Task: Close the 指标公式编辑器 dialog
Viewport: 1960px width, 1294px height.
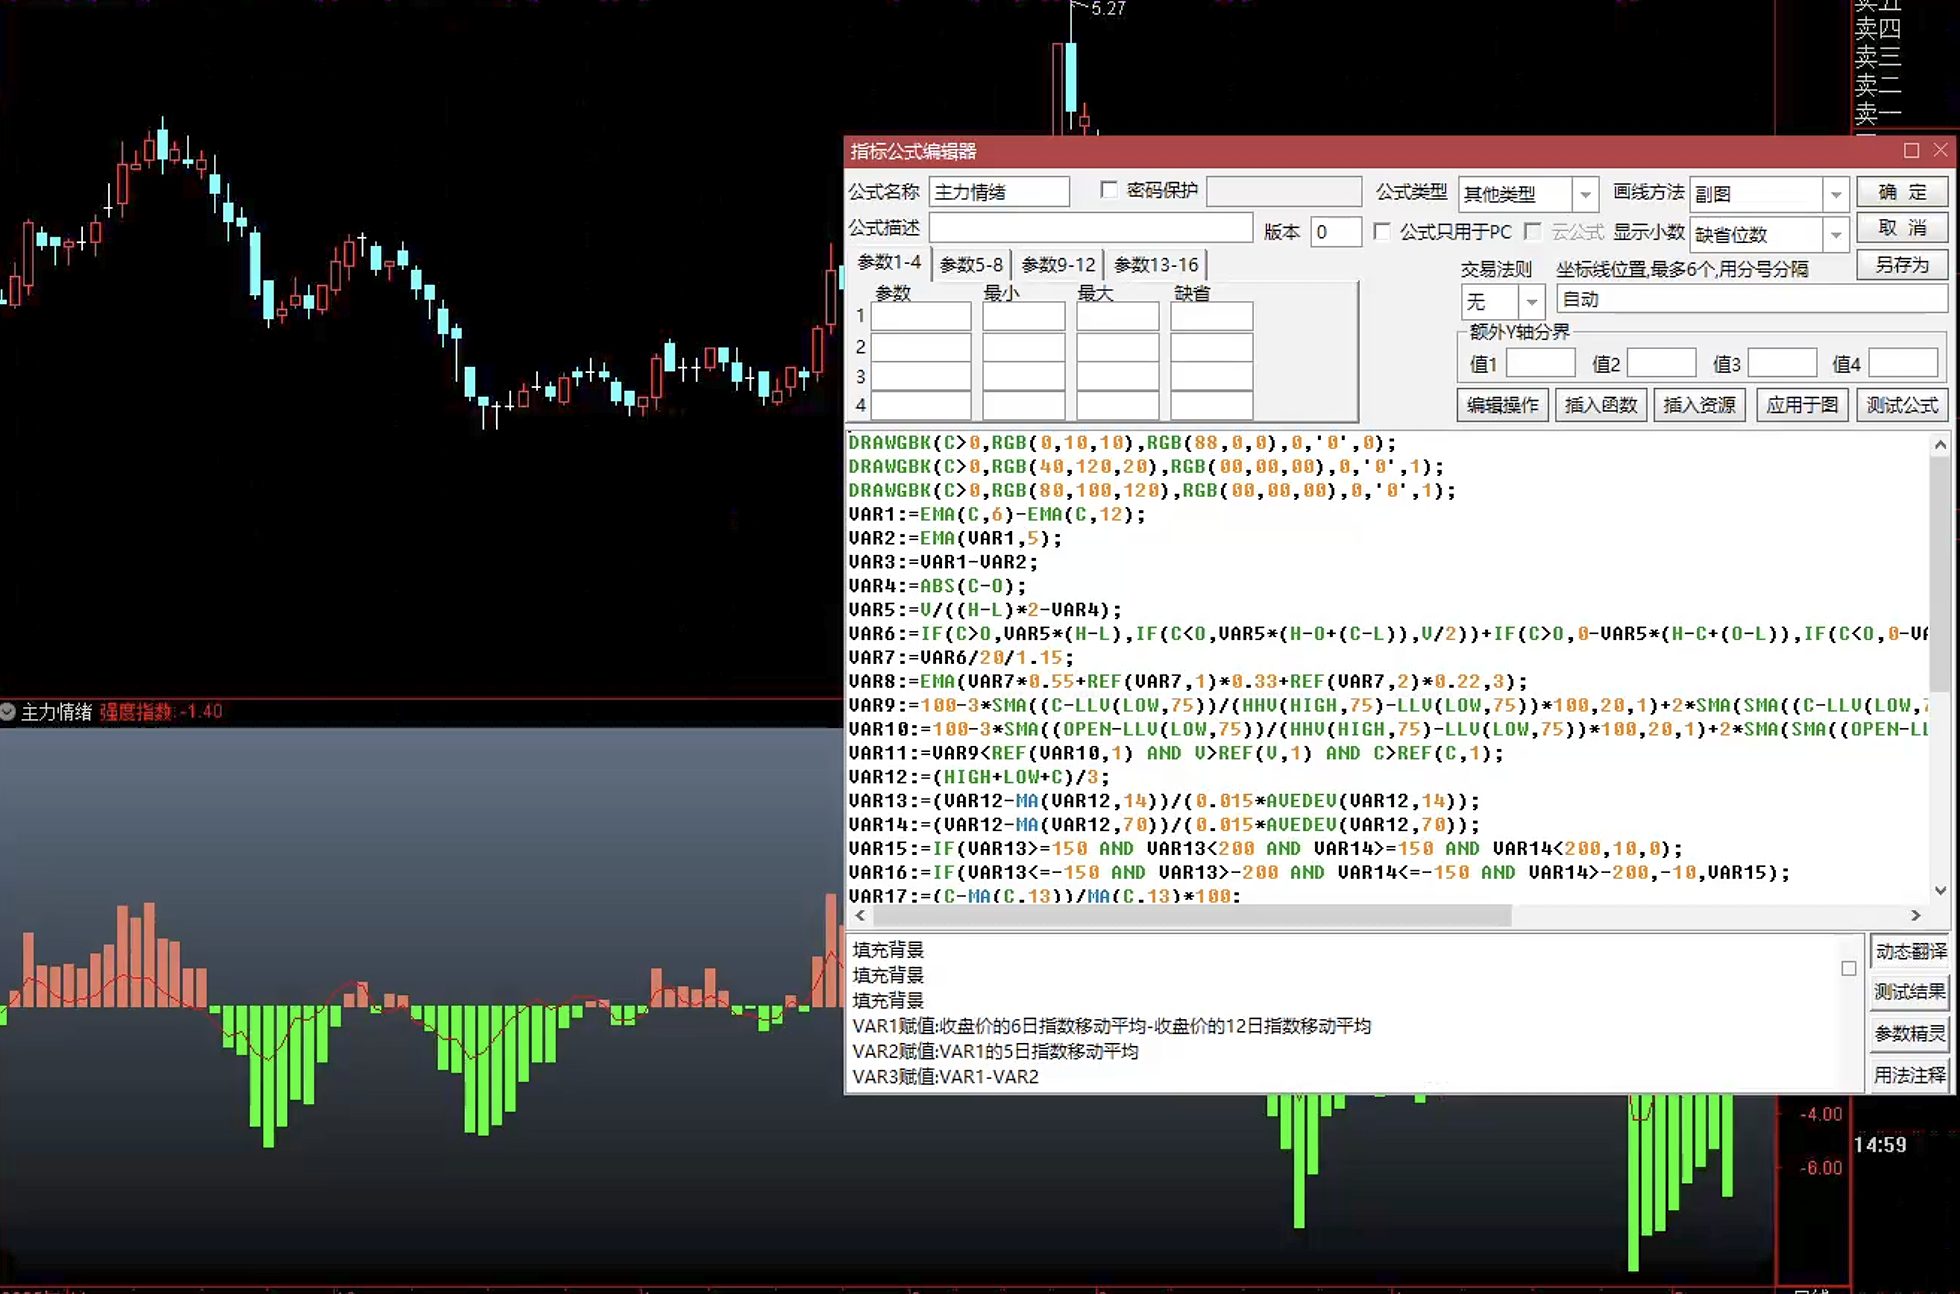Action: pos(1940,150)
